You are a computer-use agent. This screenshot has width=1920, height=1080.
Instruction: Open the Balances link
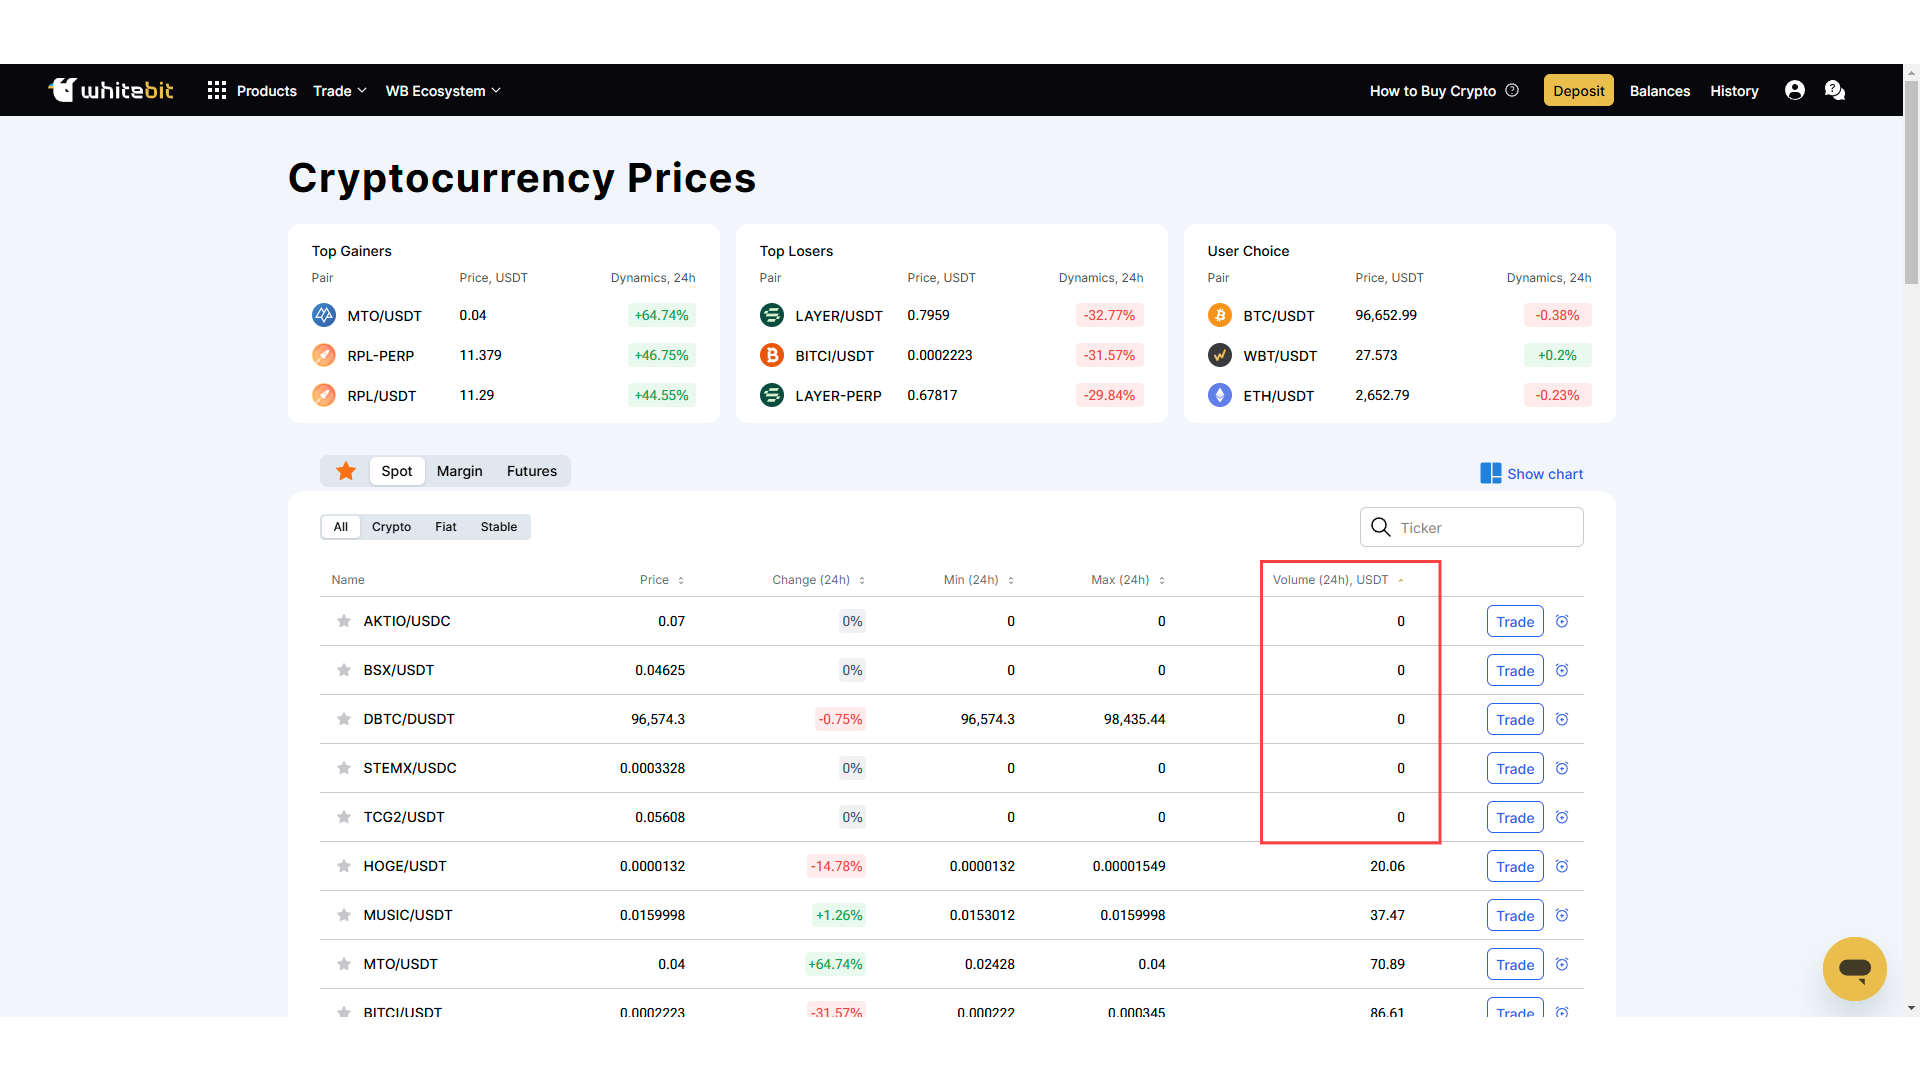point(1660,91)
